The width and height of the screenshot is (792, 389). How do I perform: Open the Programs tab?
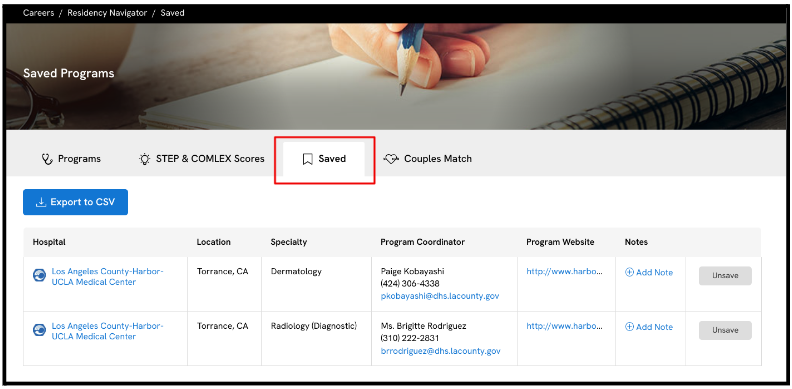pos(71,159)
